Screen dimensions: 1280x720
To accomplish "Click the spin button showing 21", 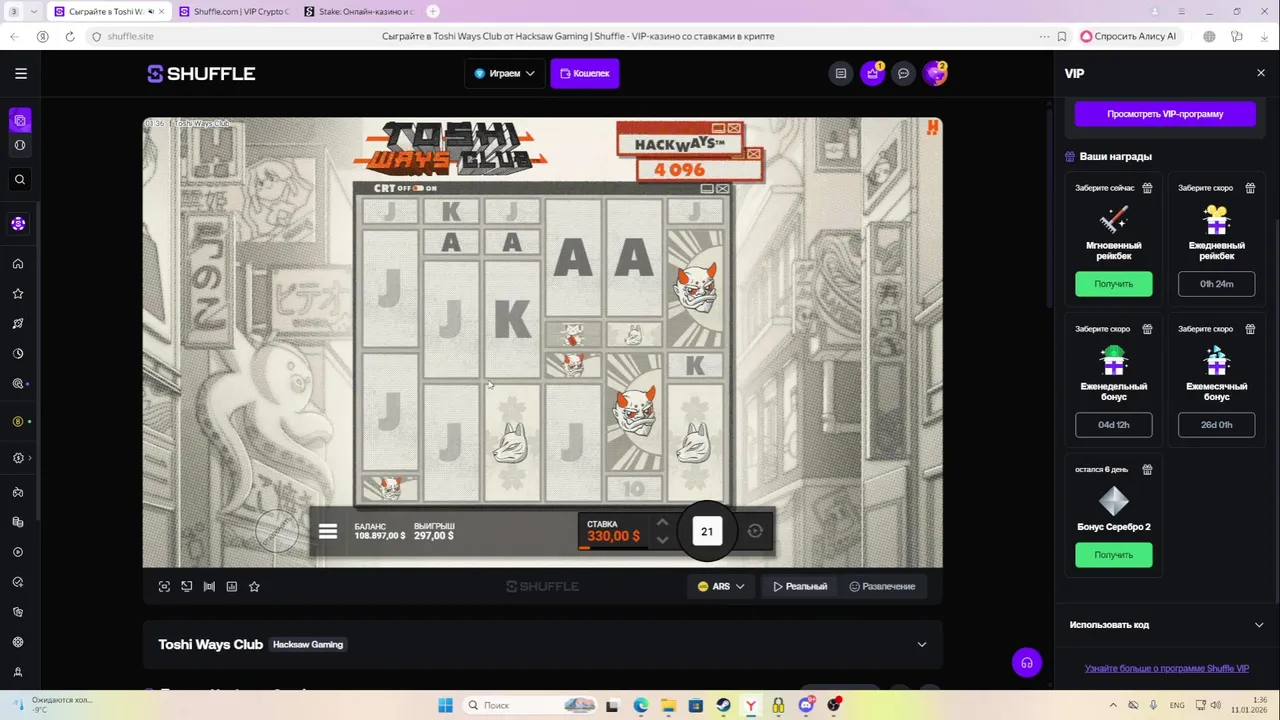I will click(x=707, y=531).
